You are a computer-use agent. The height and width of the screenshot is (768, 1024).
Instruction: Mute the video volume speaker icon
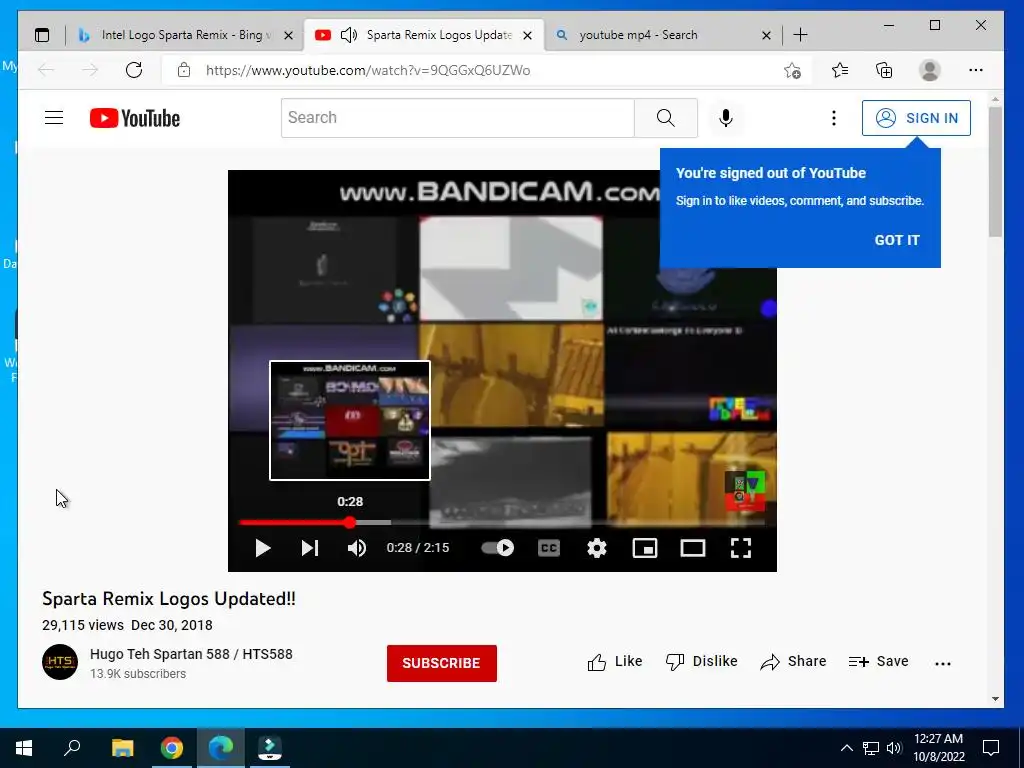pyautogui.click(x=357, y=548)
